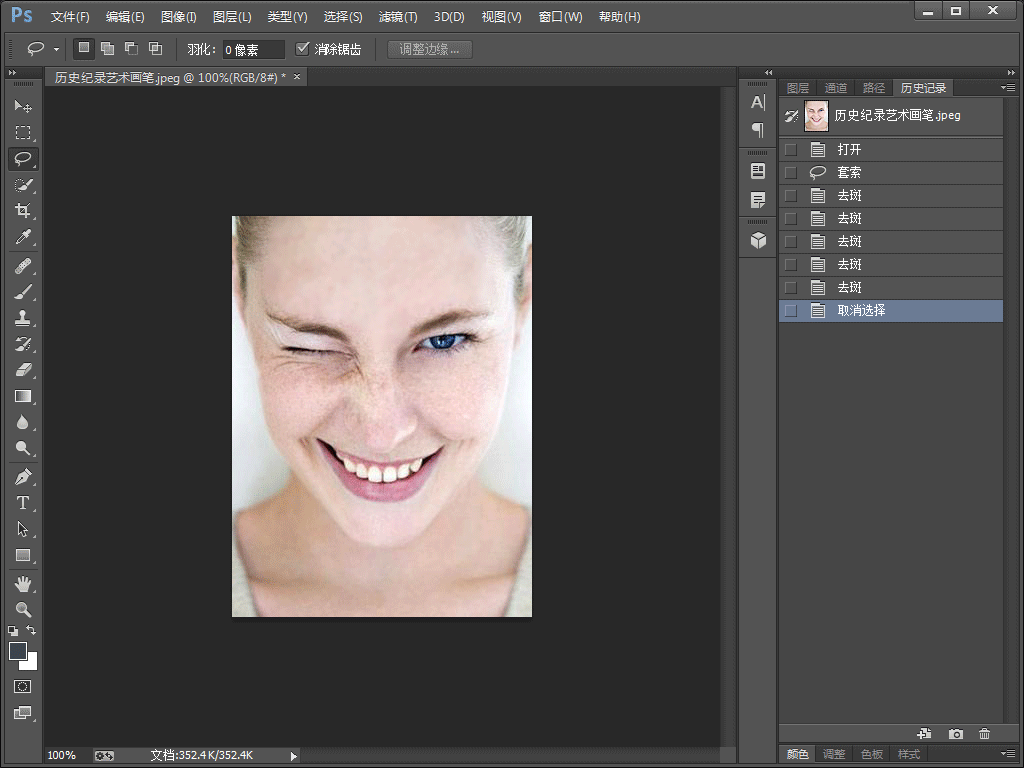This screenshot has height=768, width=1024.
Task: Click the 羽化 feather input field
Action: pyautogui.click(x=253, y=50)
